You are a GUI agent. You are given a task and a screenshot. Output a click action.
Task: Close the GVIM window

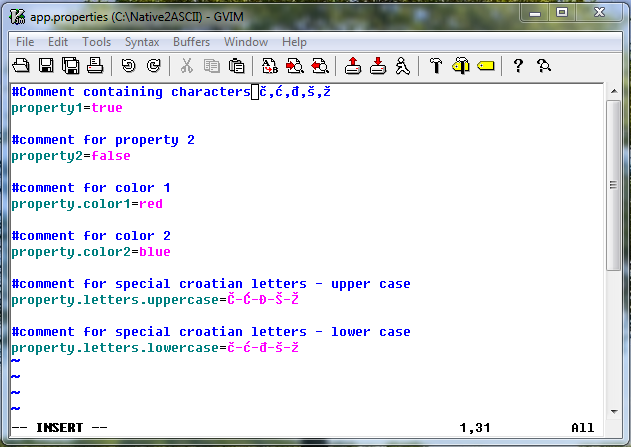tap(599, 13)
